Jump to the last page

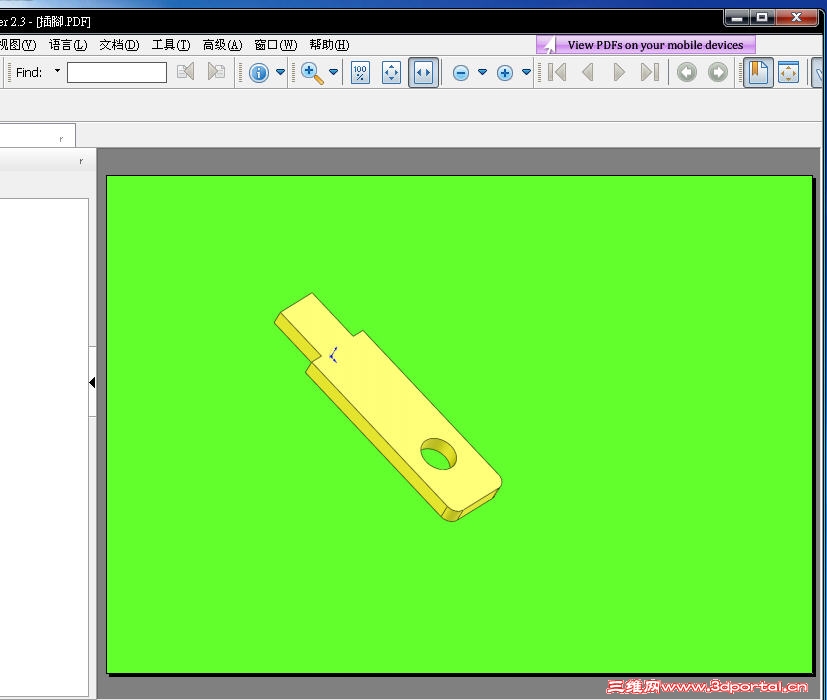click(650, 72)
